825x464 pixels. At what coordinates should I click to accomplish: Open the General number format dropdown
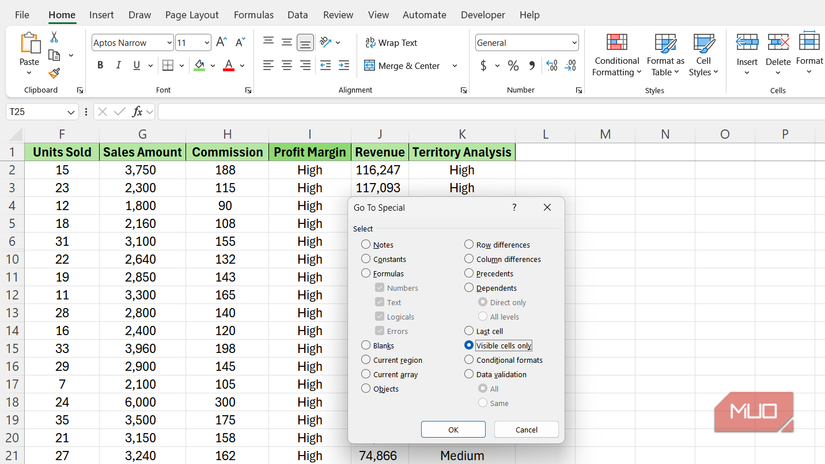click(x=574, y=43)
